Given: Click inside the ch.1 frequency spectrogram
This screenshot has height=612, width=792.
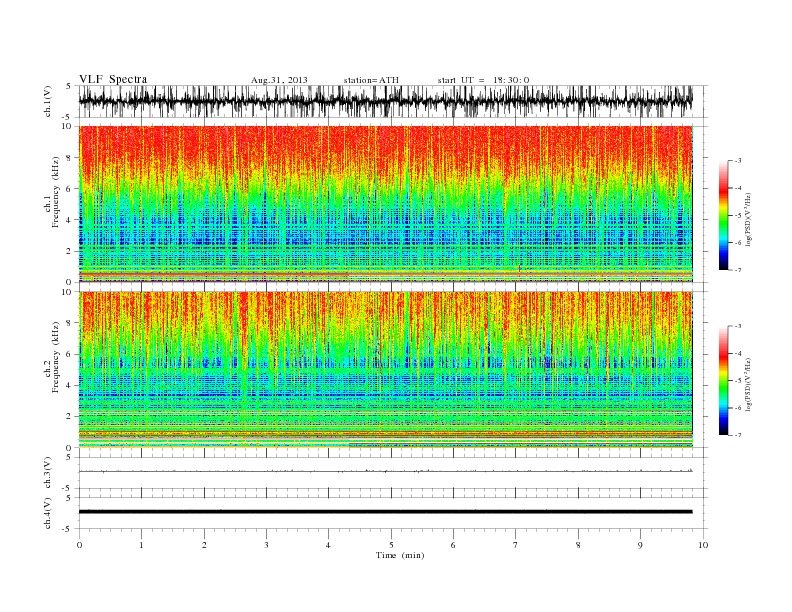Looking at the screenshot, I should pos(385,204).
